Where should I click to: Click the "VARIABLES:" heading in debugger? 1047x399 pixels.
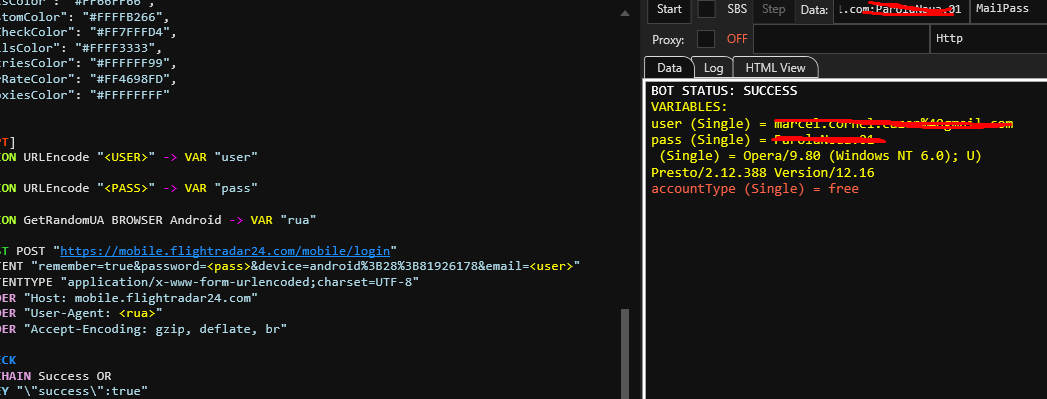click(688, 107)
